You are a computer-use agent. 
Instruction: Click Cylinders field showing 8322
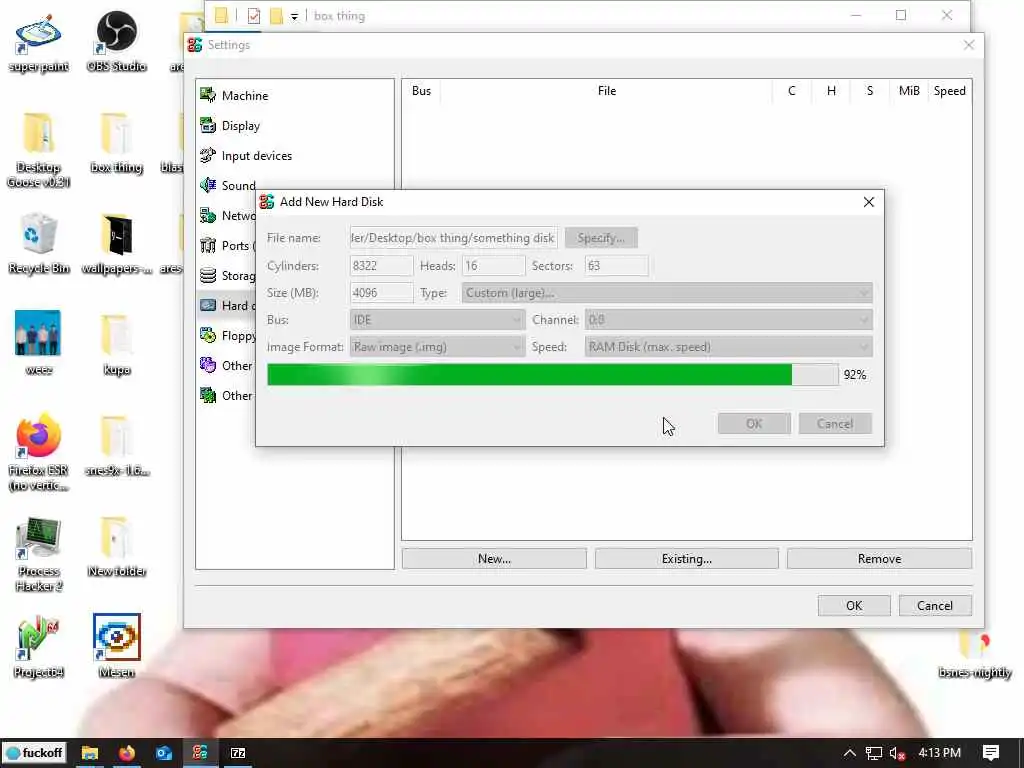click(x=381, y=266)
